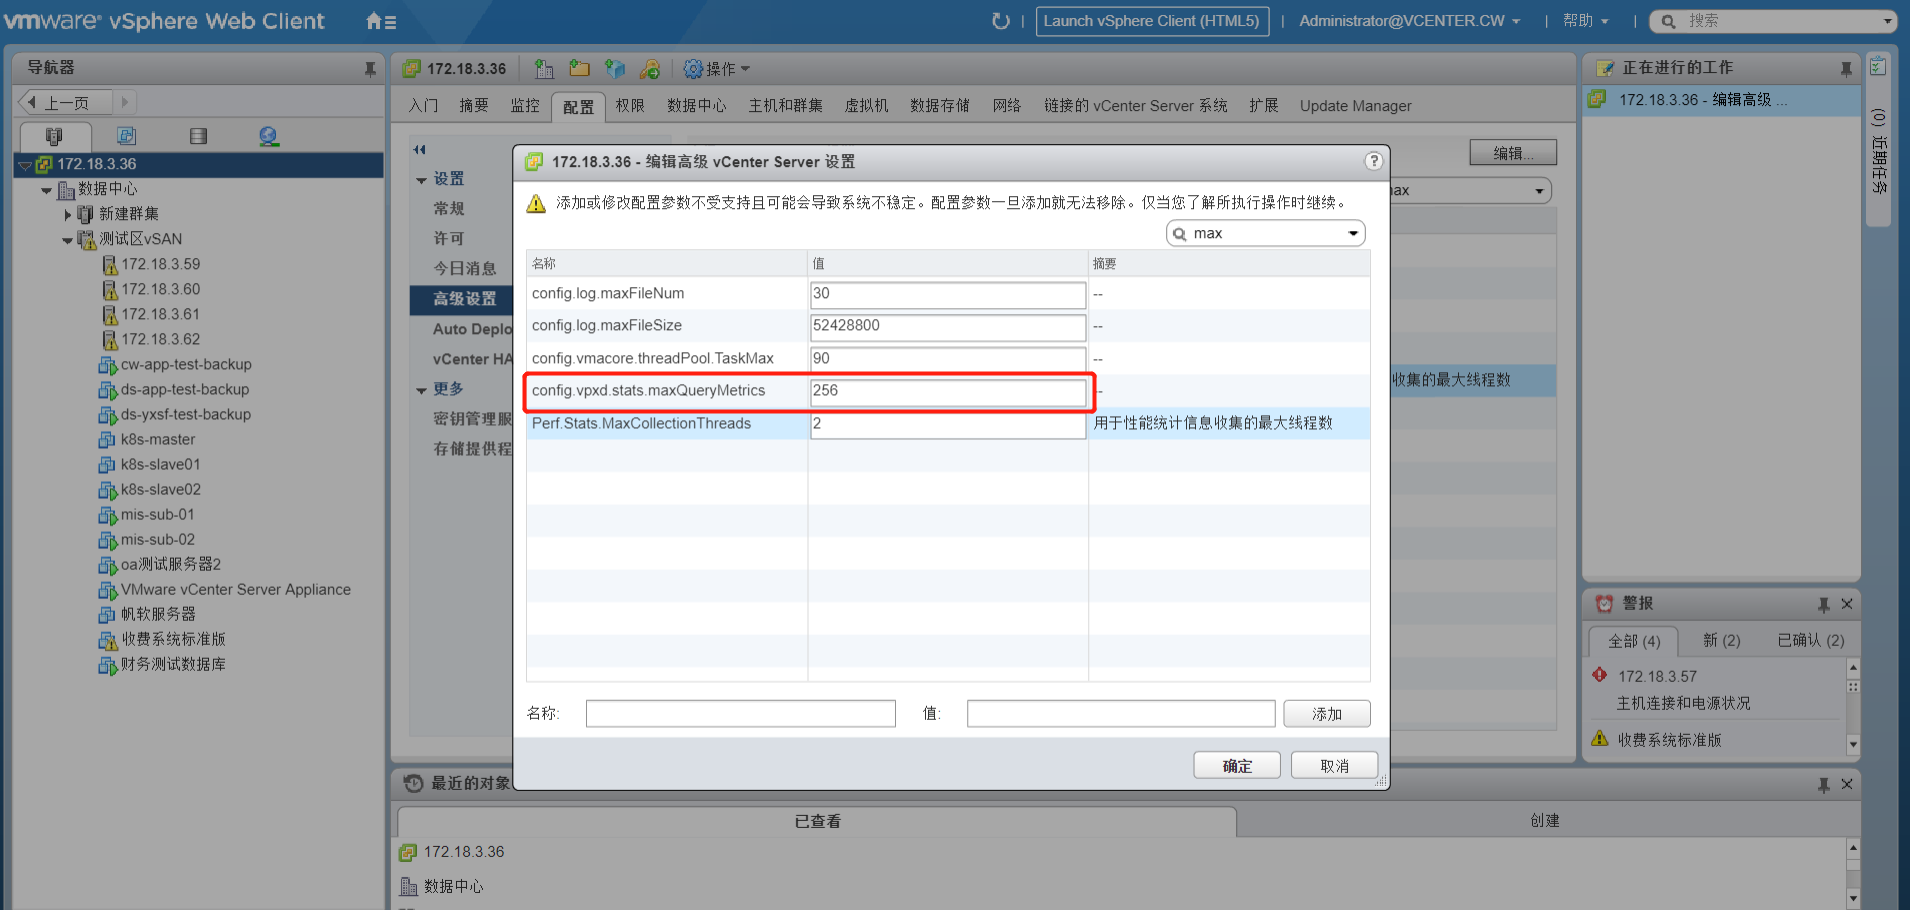The height and width of the screenshot is (910, 1910).
Task: Pin the 警报 alarms panel
Action: point(1824,604)
